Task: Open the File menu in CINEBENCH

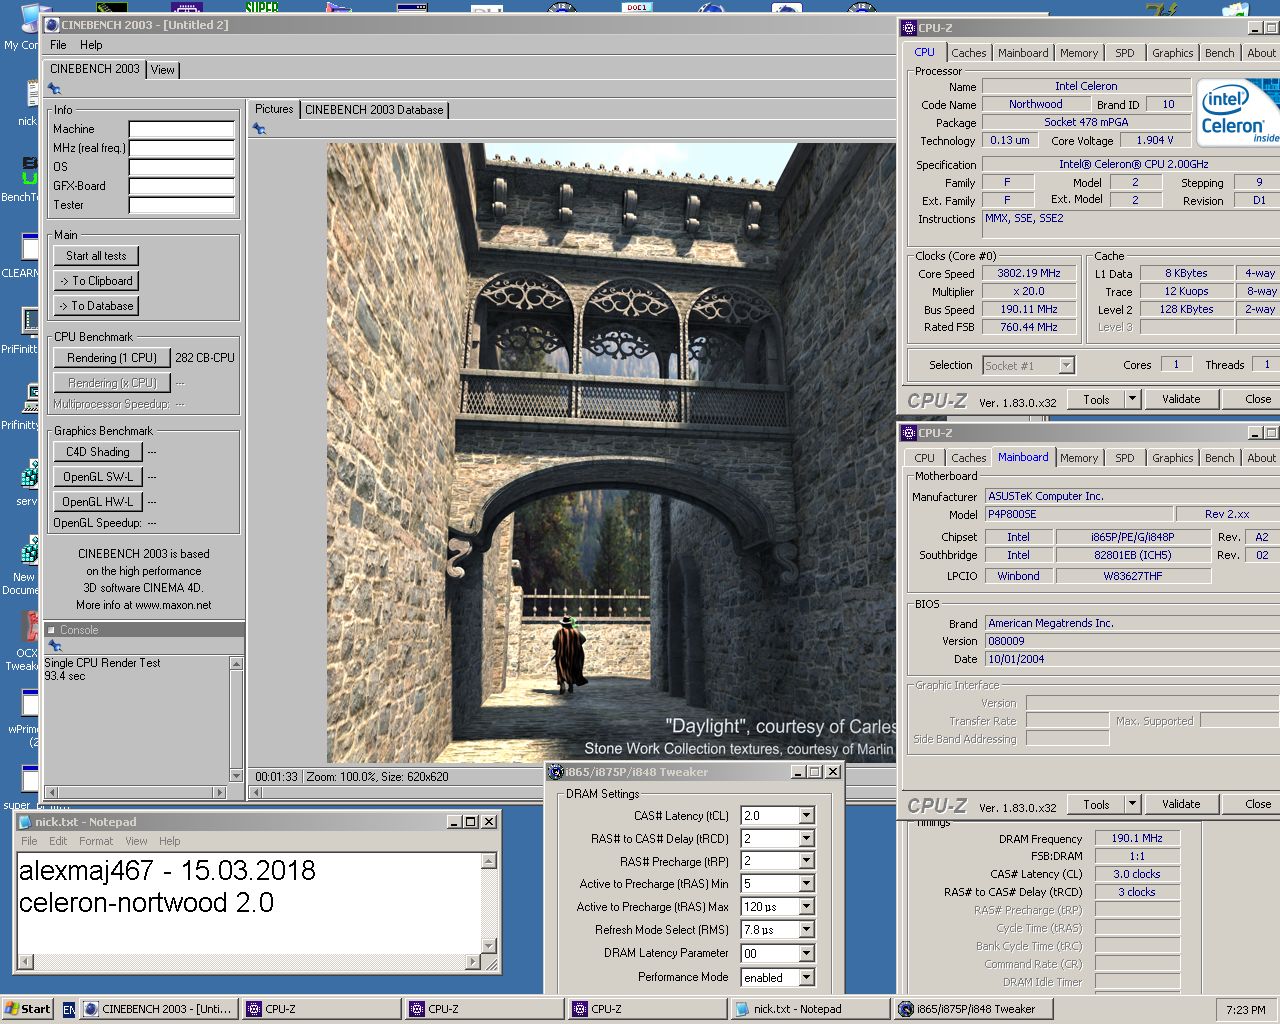Action: [59, 45]
